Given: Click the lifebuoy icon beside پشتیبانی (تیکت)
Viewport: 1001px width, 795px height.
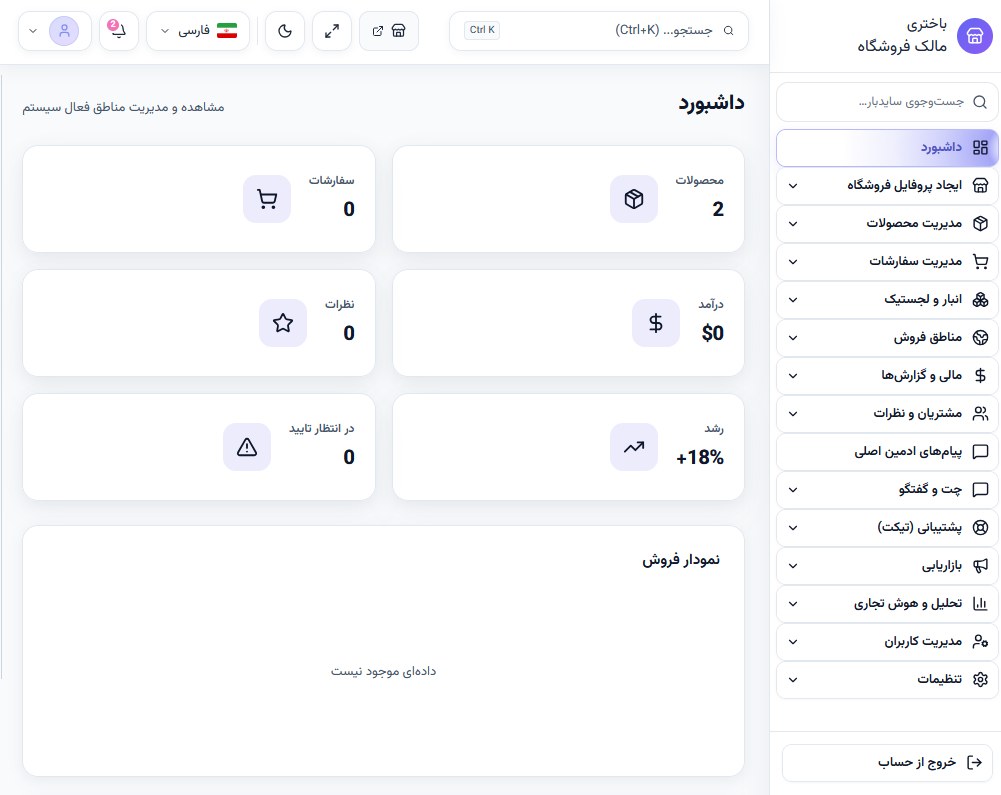Looking at the screenshot, I should (980, 527).
